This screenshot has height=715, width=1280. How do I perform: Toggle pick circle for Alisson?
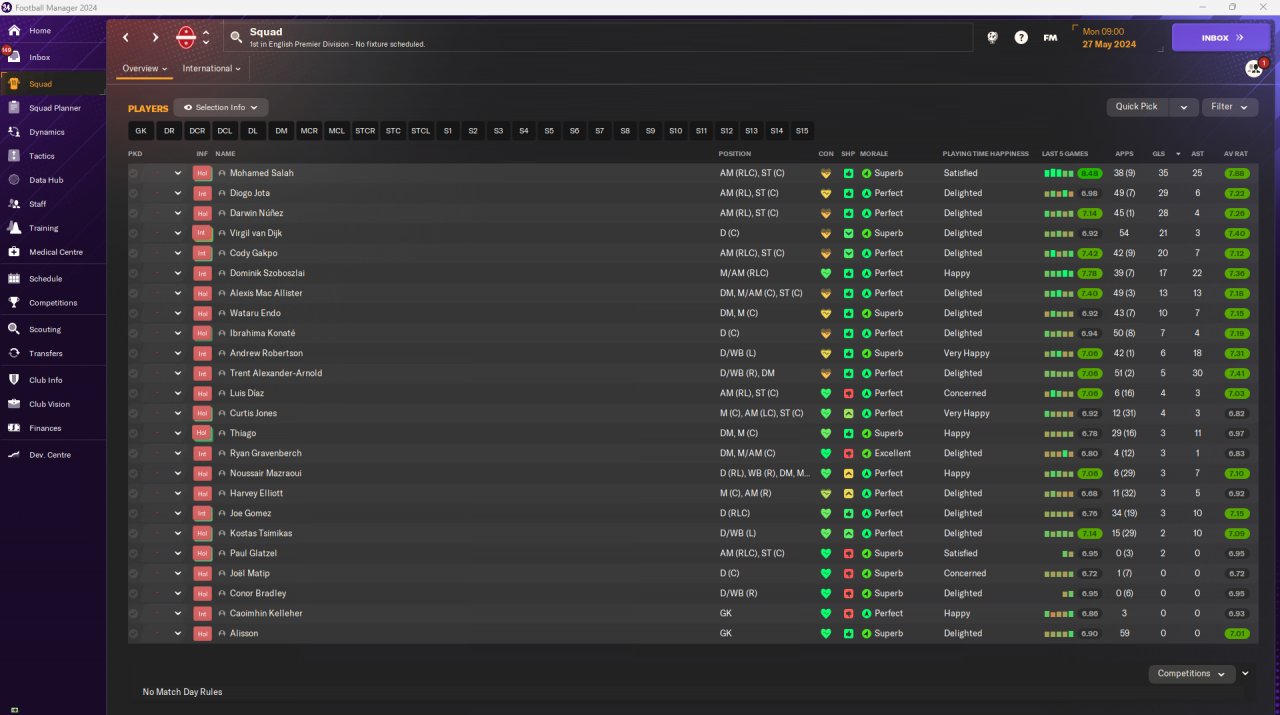[133, 633]
